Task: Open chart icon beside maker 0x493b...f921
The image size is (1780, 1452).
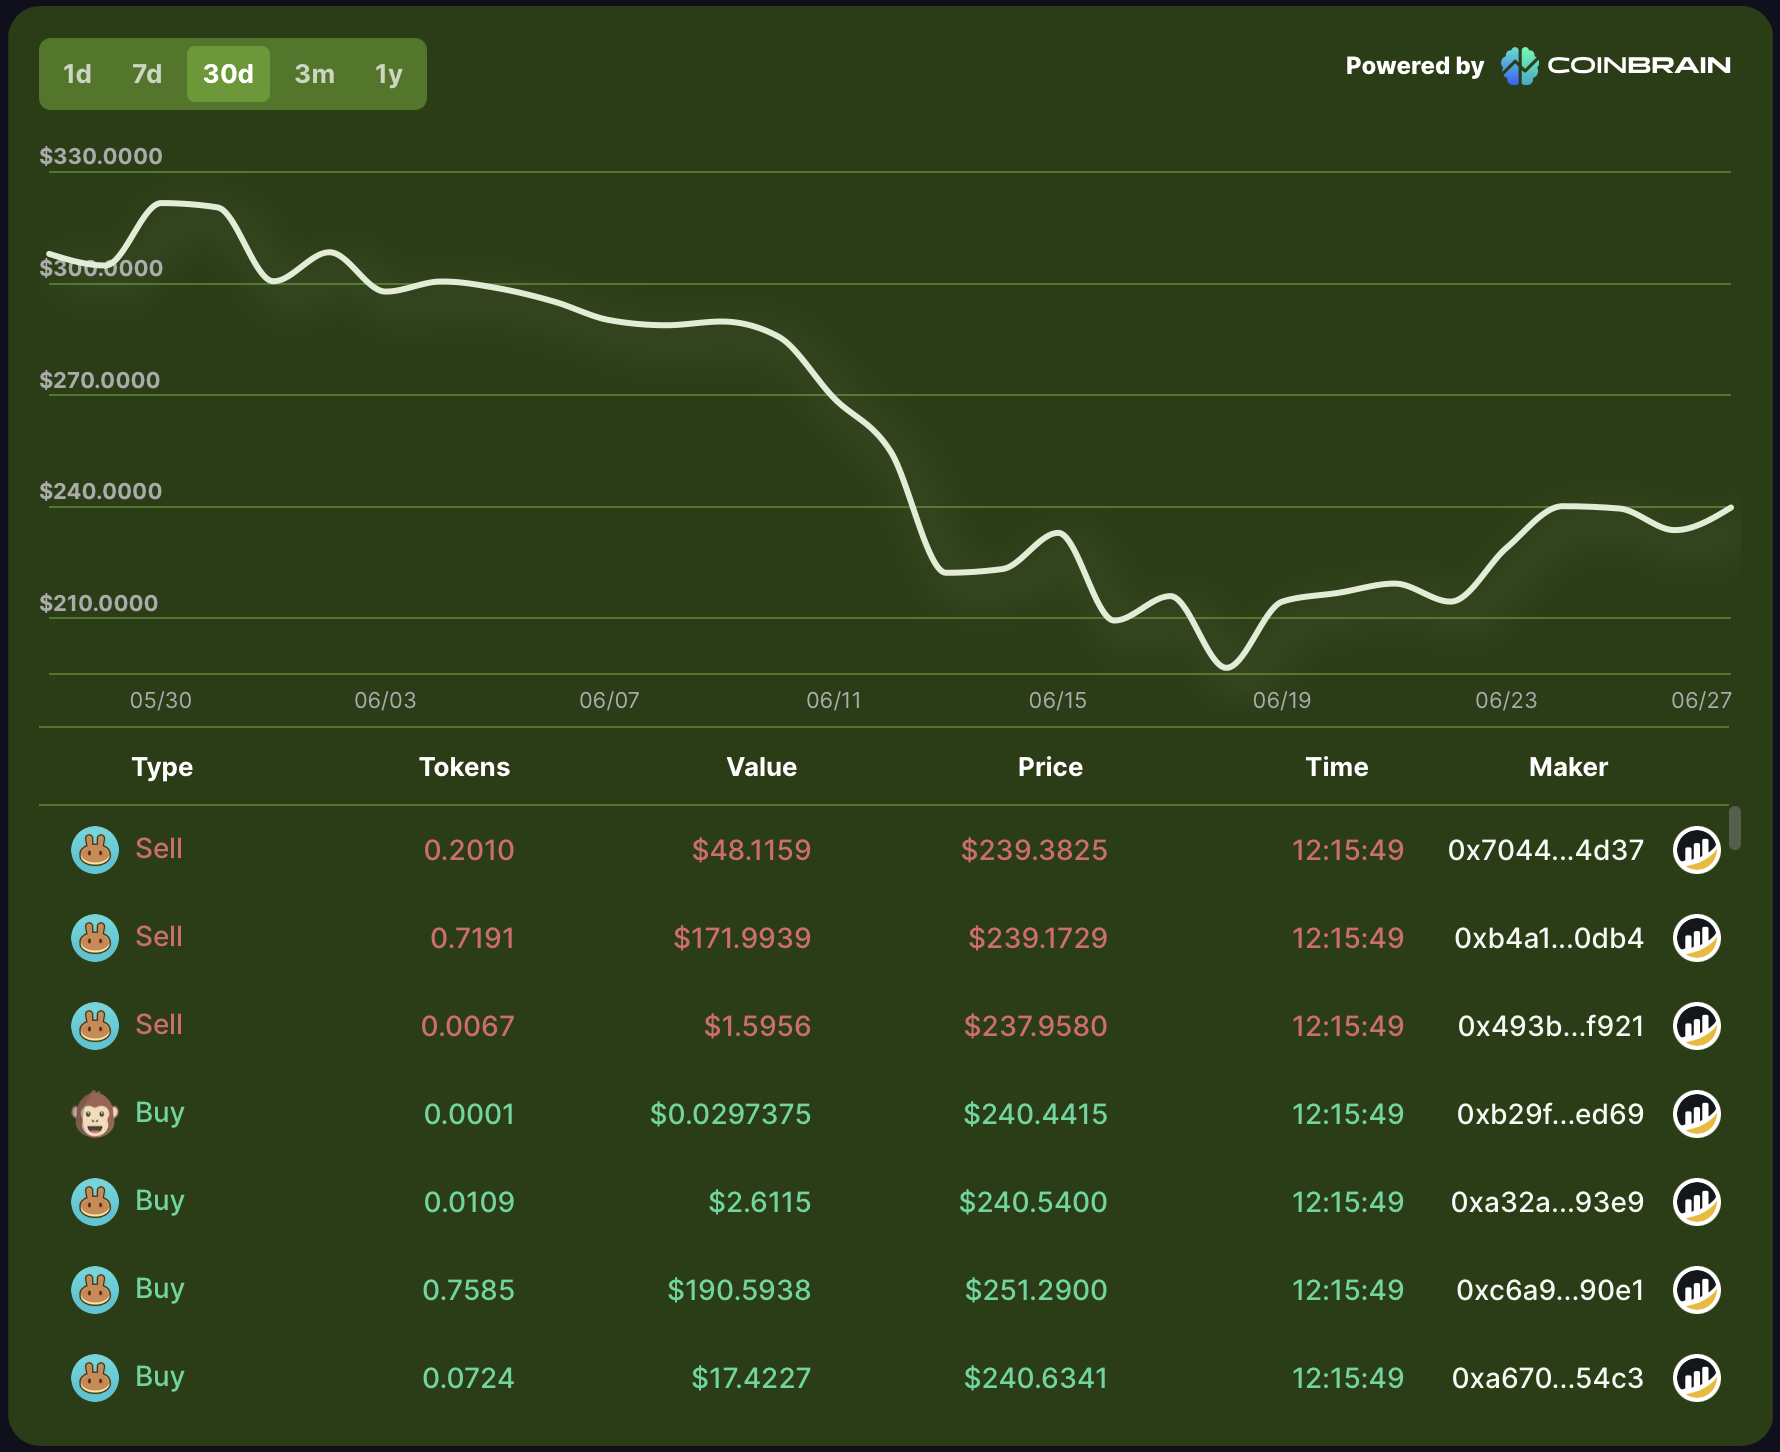Action: (x=1697, y=1026)
